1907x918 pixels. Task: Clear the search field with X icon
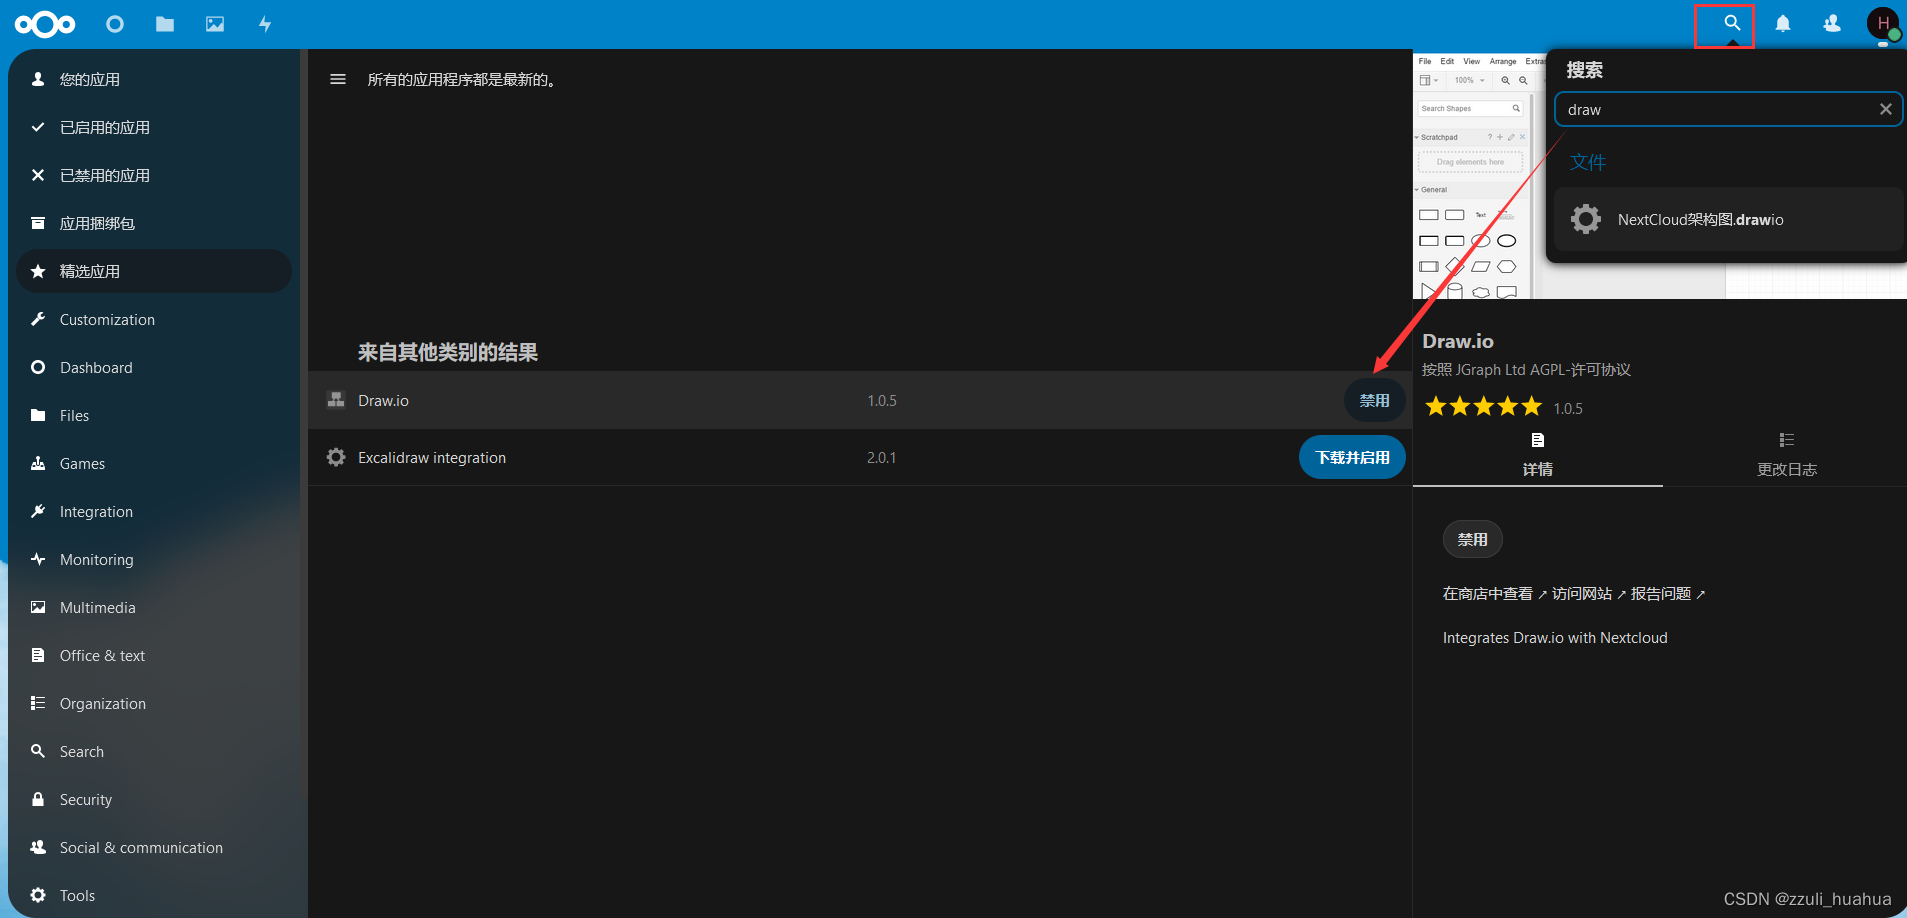pyautogui.click(x=1885, y=109)
